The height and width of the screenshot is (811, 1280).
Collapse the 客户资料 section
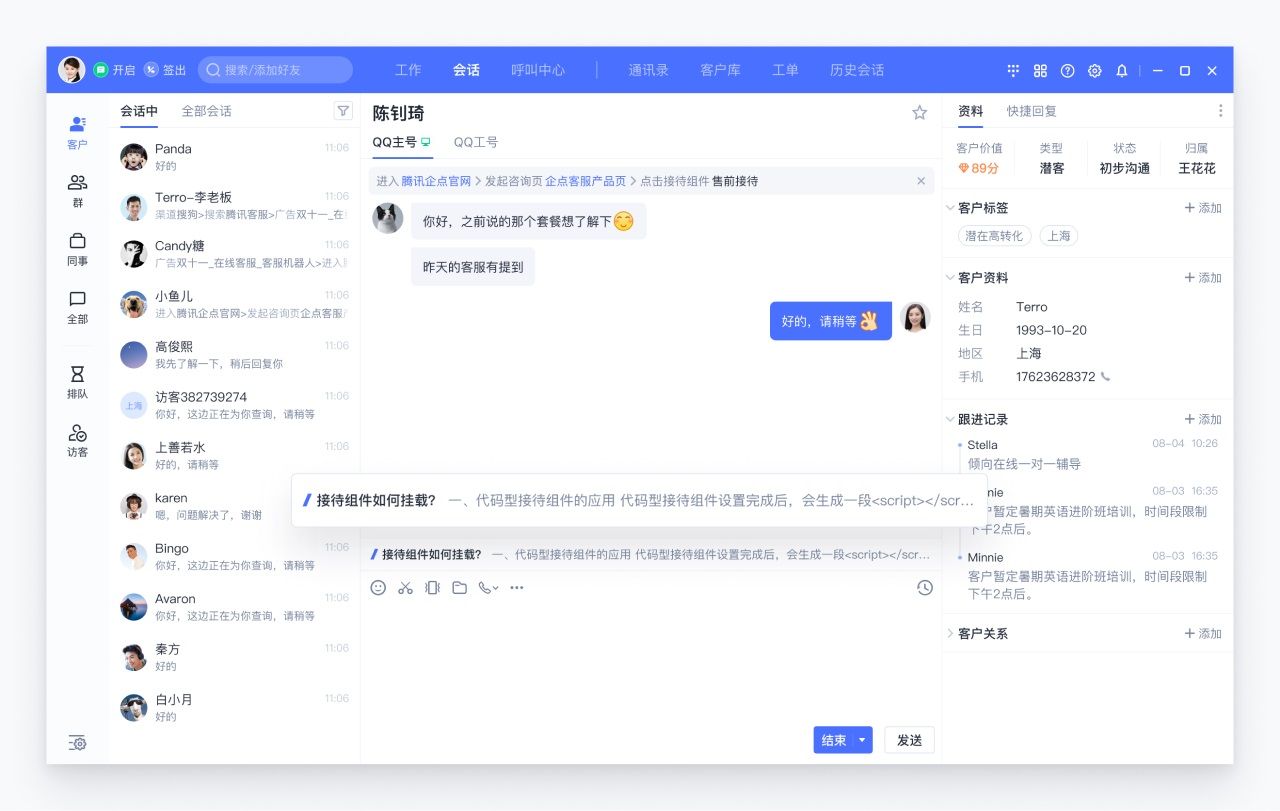(x=950, y=278)
